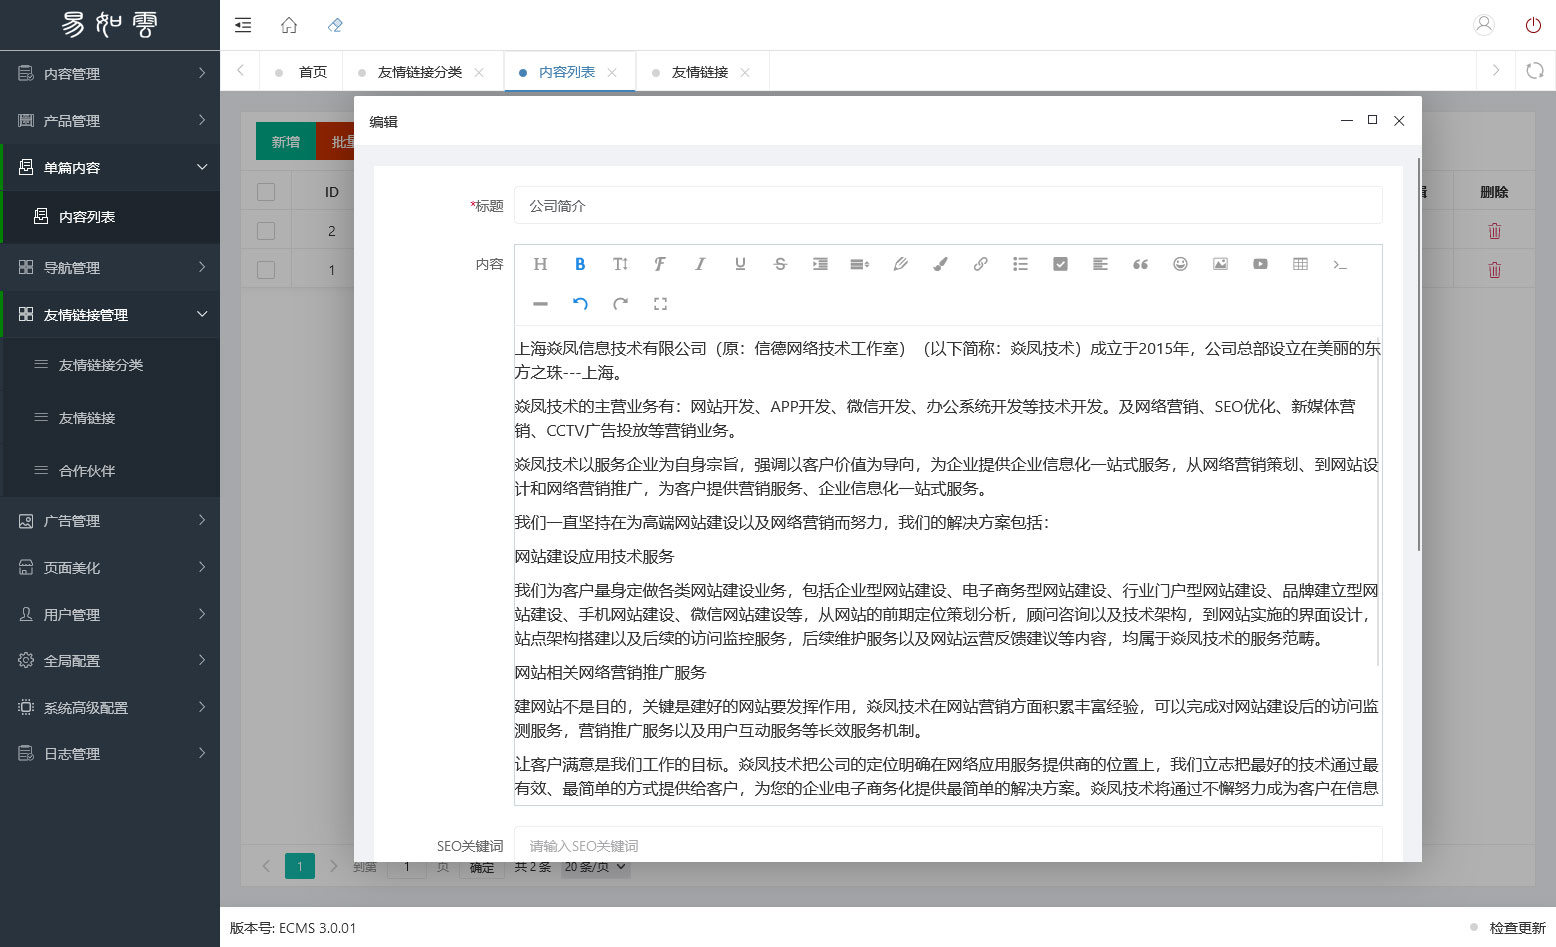
Task: Pick text color with pen icon
Action: 900,264
